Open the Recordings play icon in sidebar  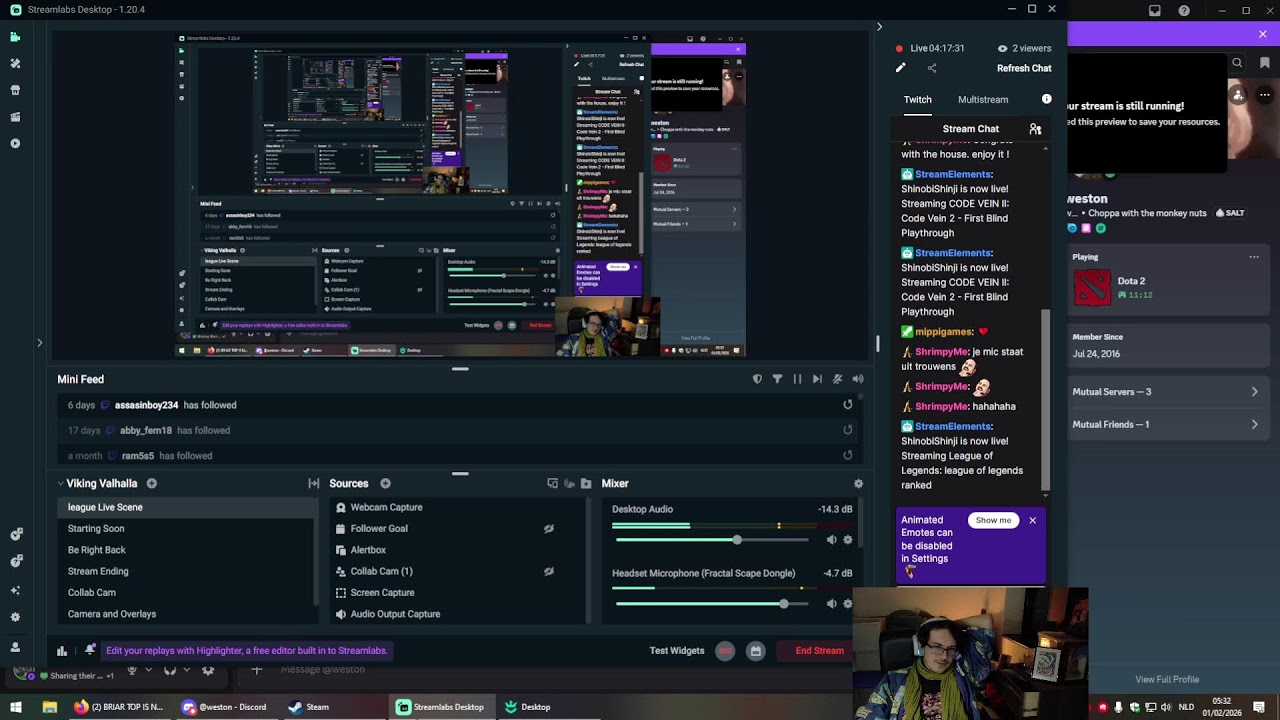pyautogui.click(x=15, y=143)
